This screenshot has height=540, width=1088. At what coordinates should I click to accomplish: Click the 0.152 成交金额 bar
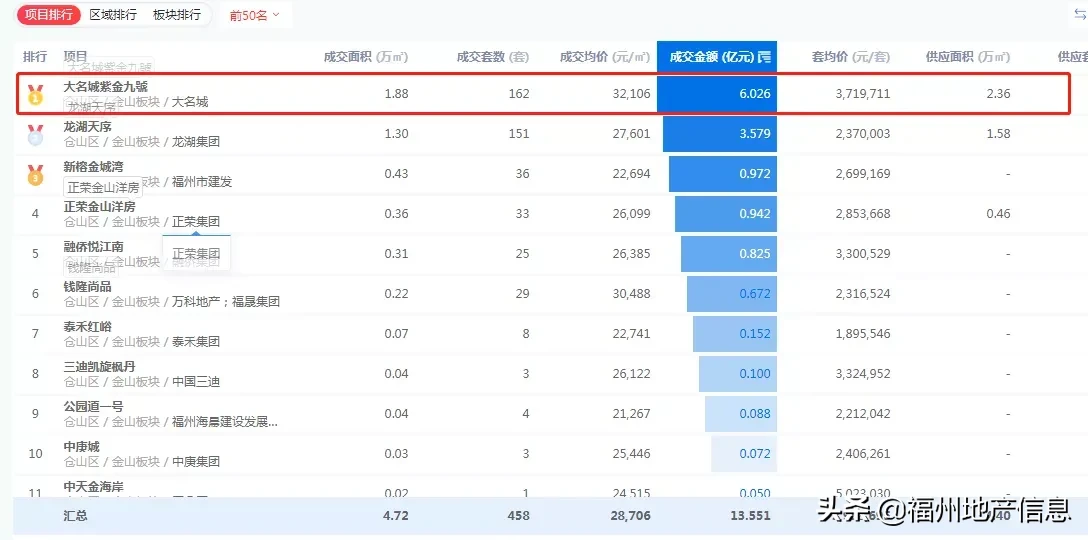(x=735, y=334)
